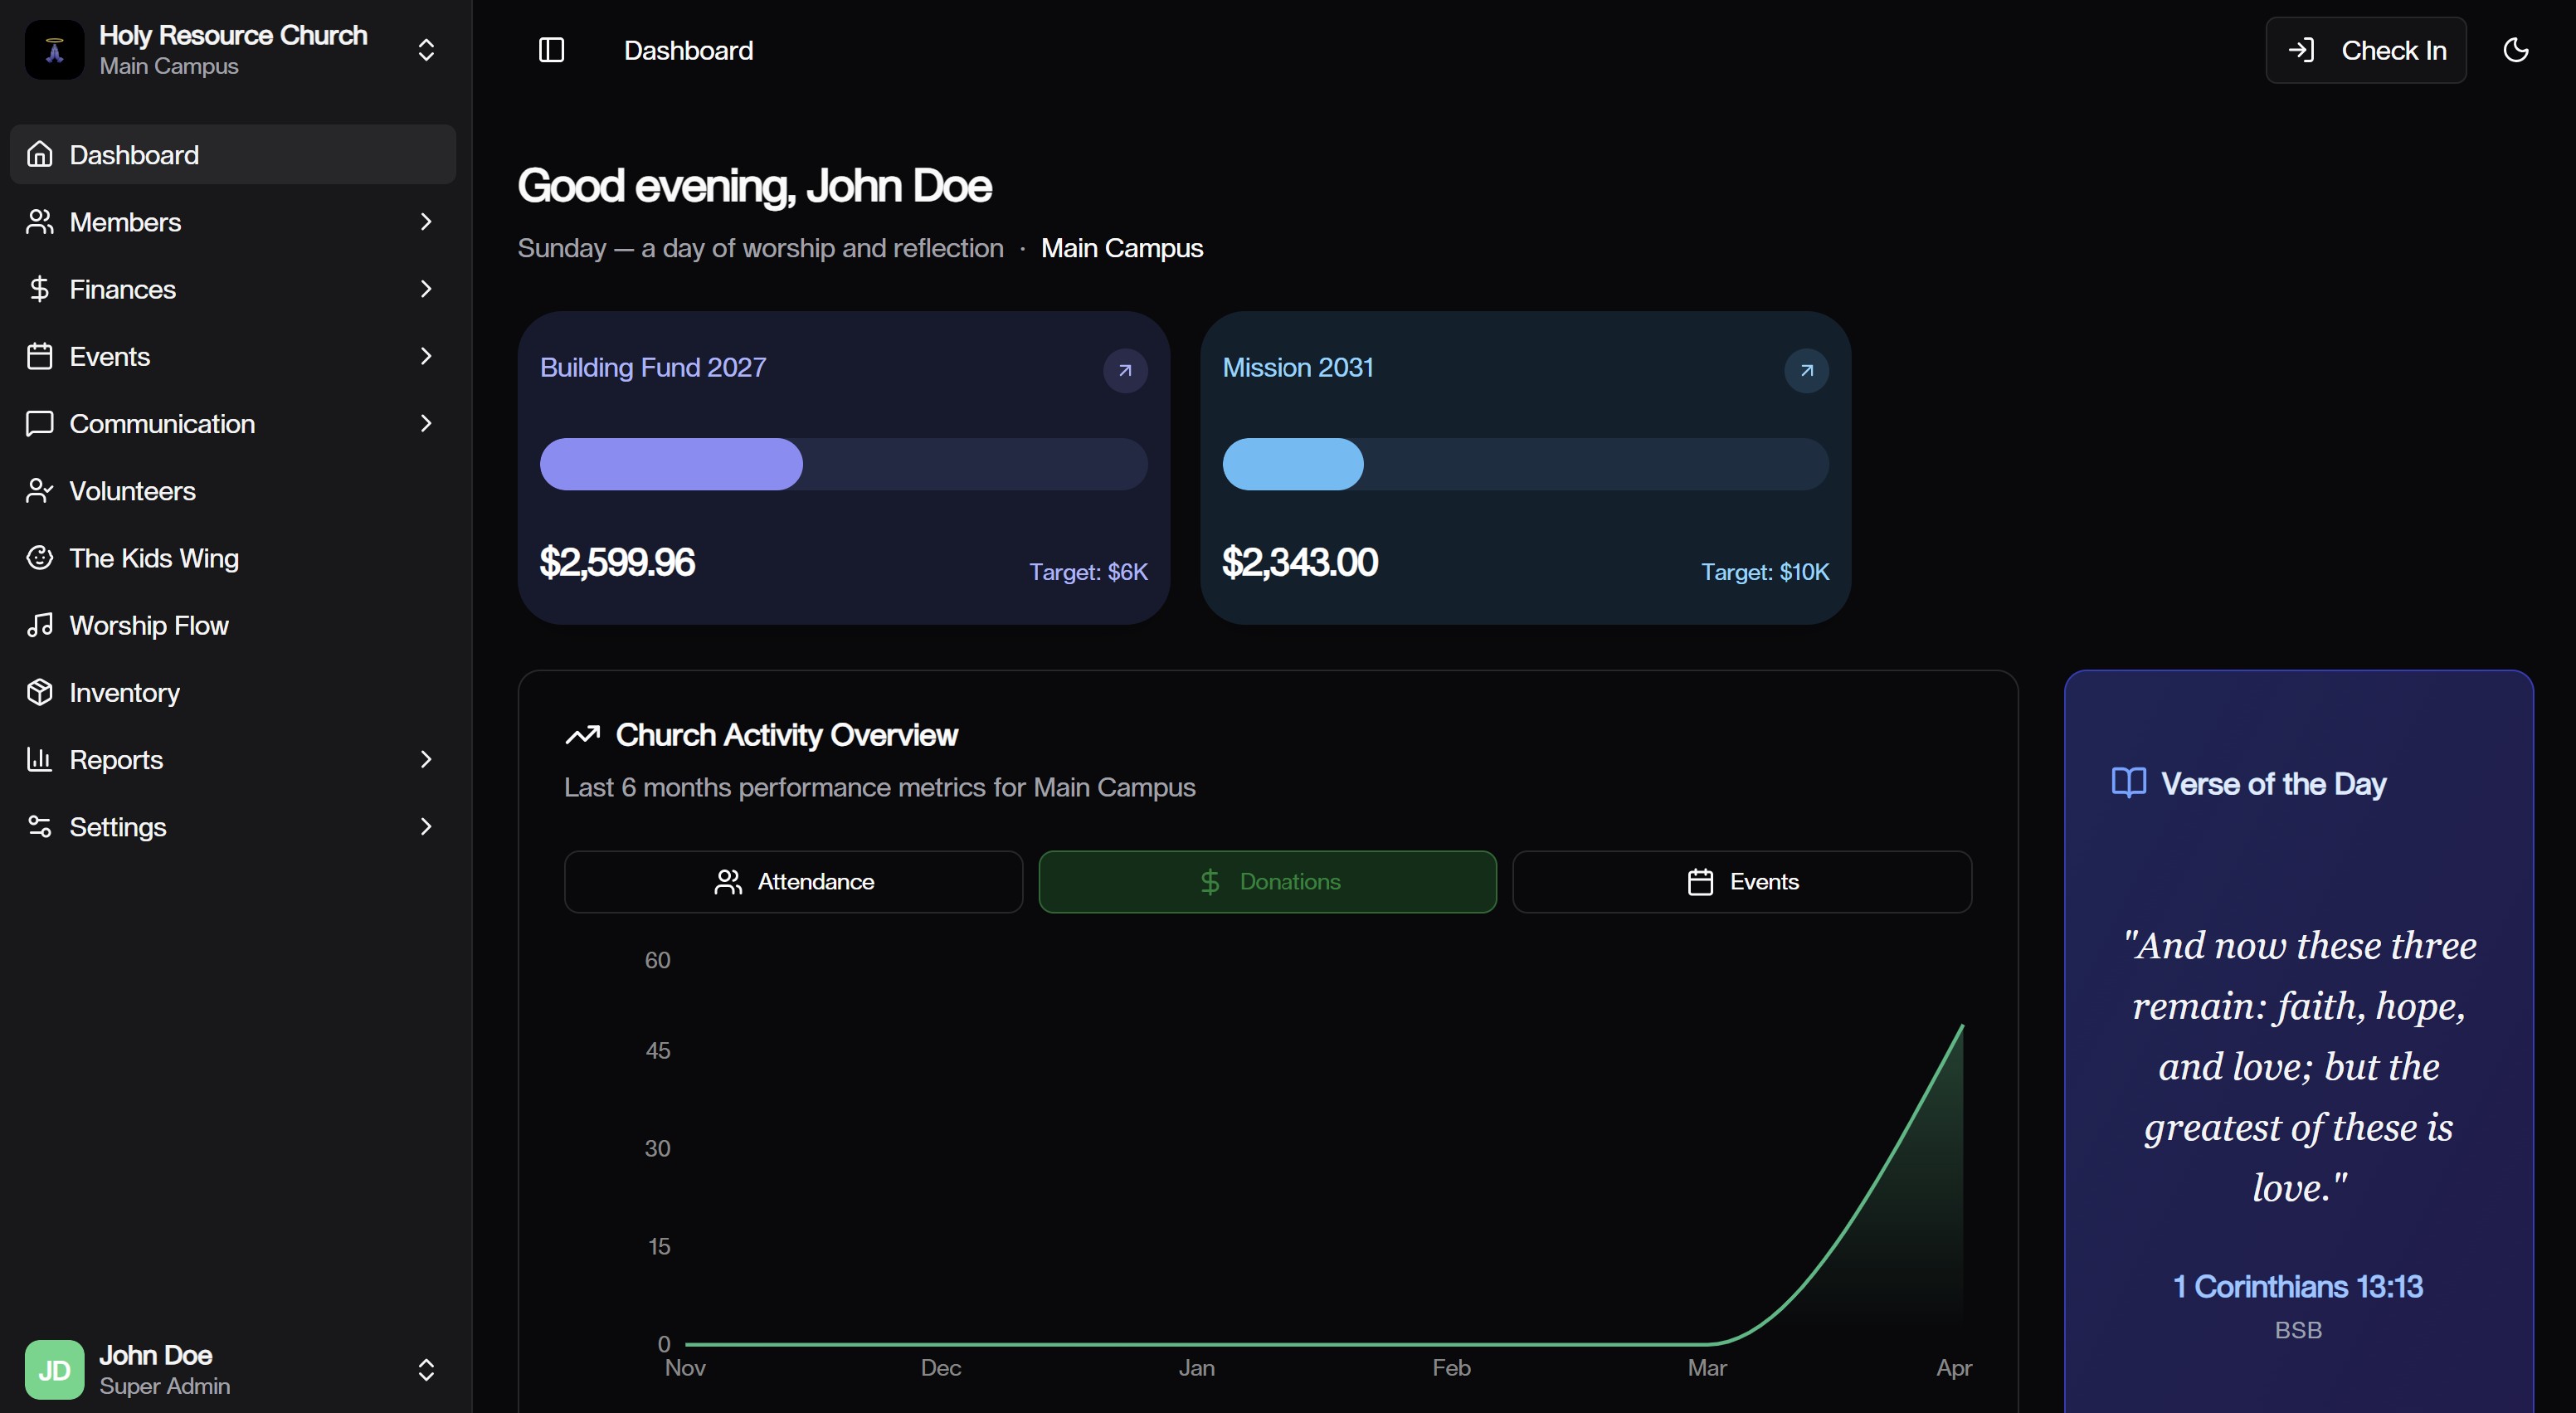The height and width of the screenshot is (1413, 2576).
Task: Click the Holy Resource Church logo icon
Action: (x=54, y=50)
